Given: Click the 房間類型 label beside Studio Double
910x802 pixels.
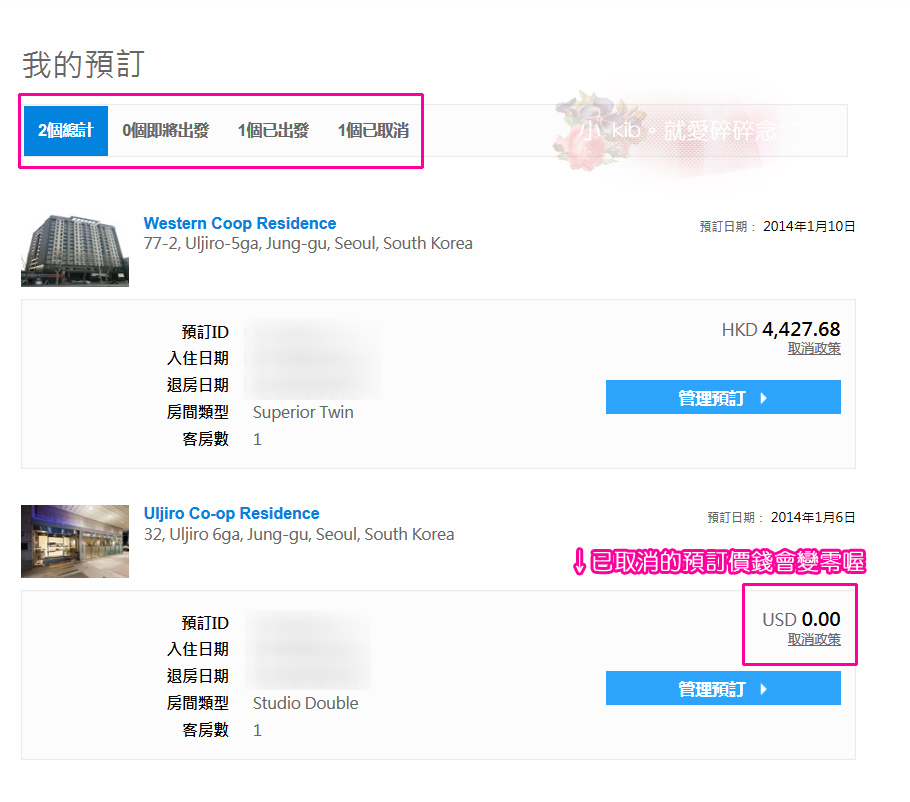Looking at the screenshot, I should (198, 703).
